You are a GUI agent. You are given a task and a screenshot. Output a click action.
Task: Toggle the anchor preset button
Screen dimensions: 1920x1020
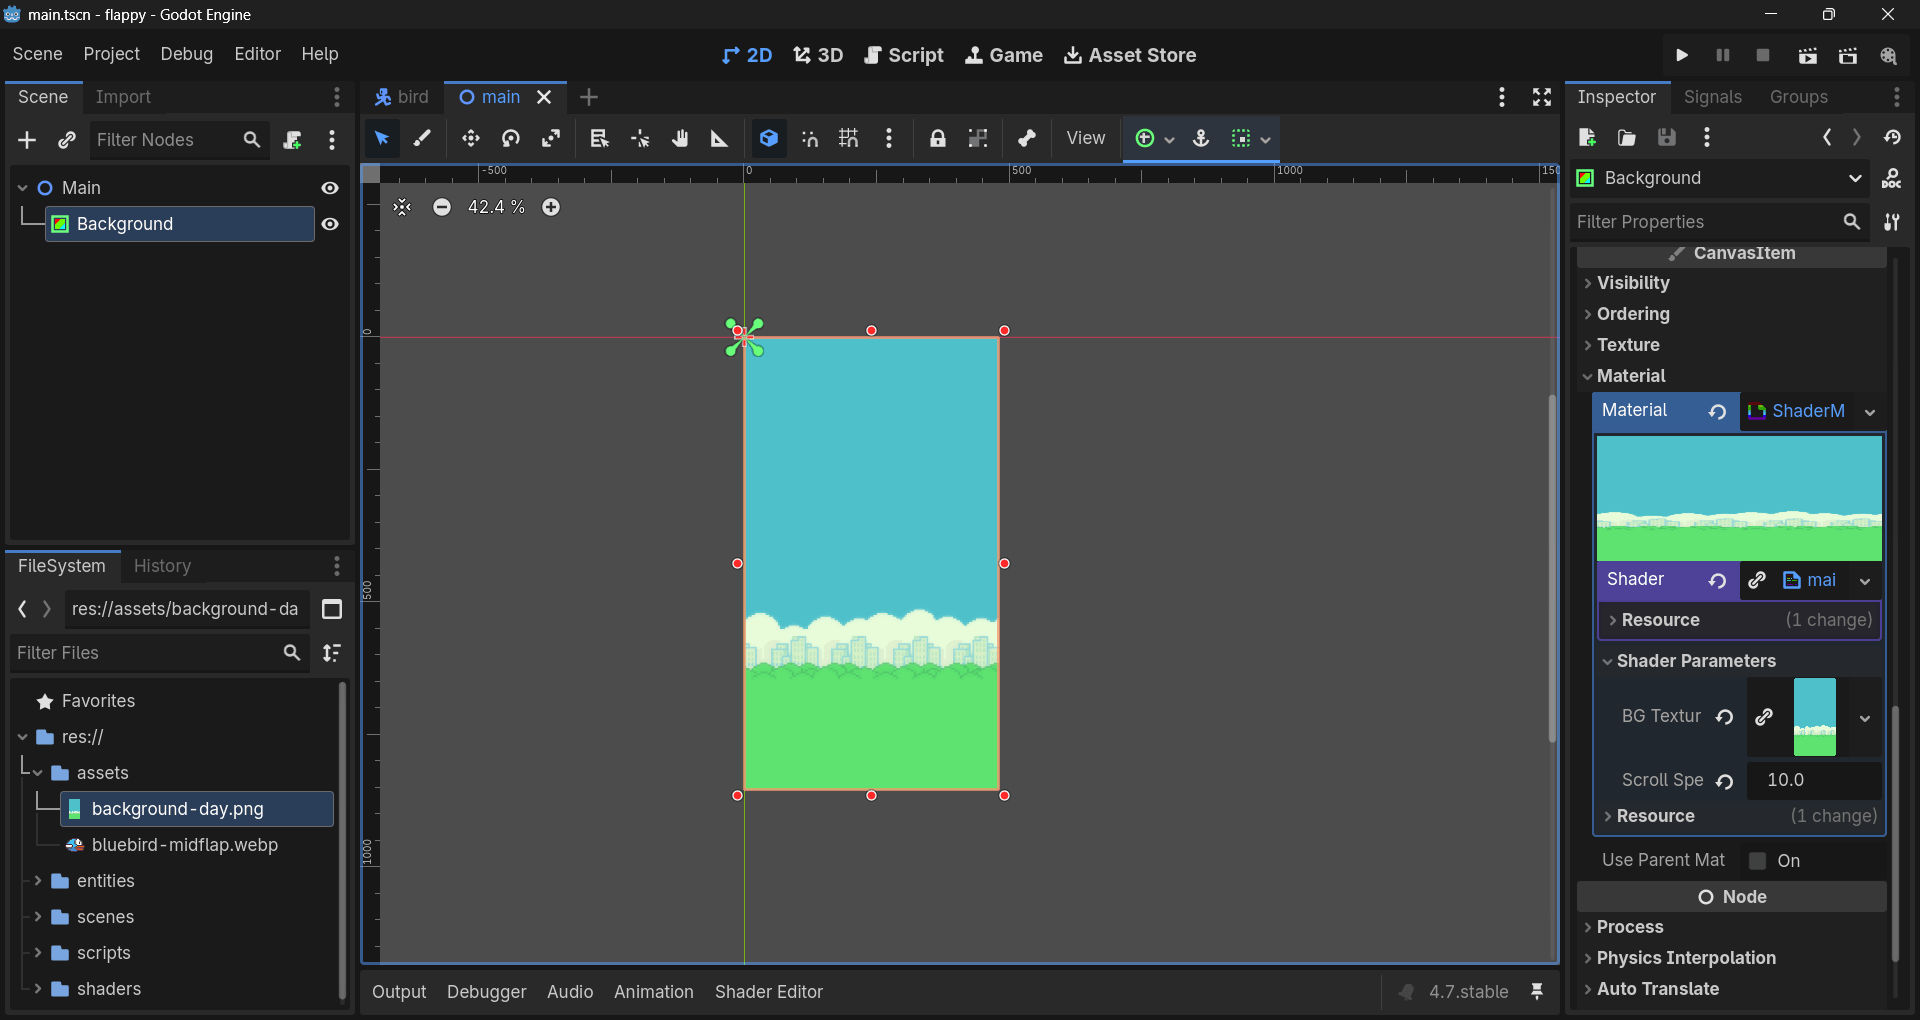[1201, 139]
